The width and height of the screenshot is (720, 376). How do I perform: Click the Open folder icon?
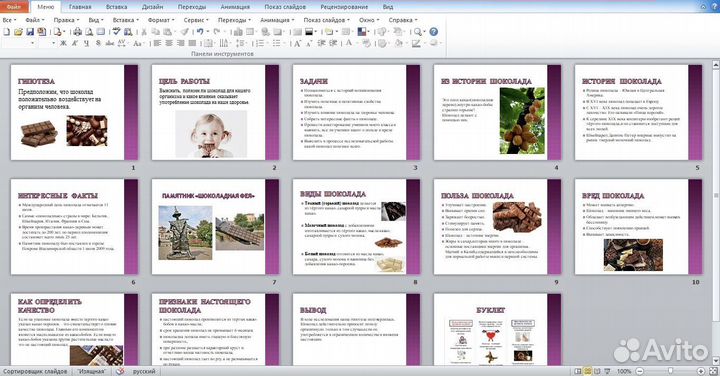(x=18, y=32)
